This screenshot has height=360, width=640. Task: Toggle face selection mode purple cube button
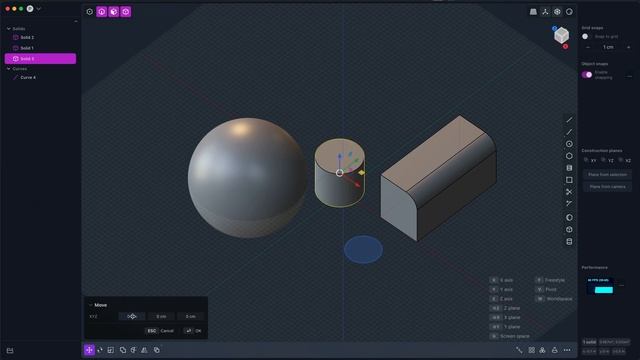click(114, 12)
